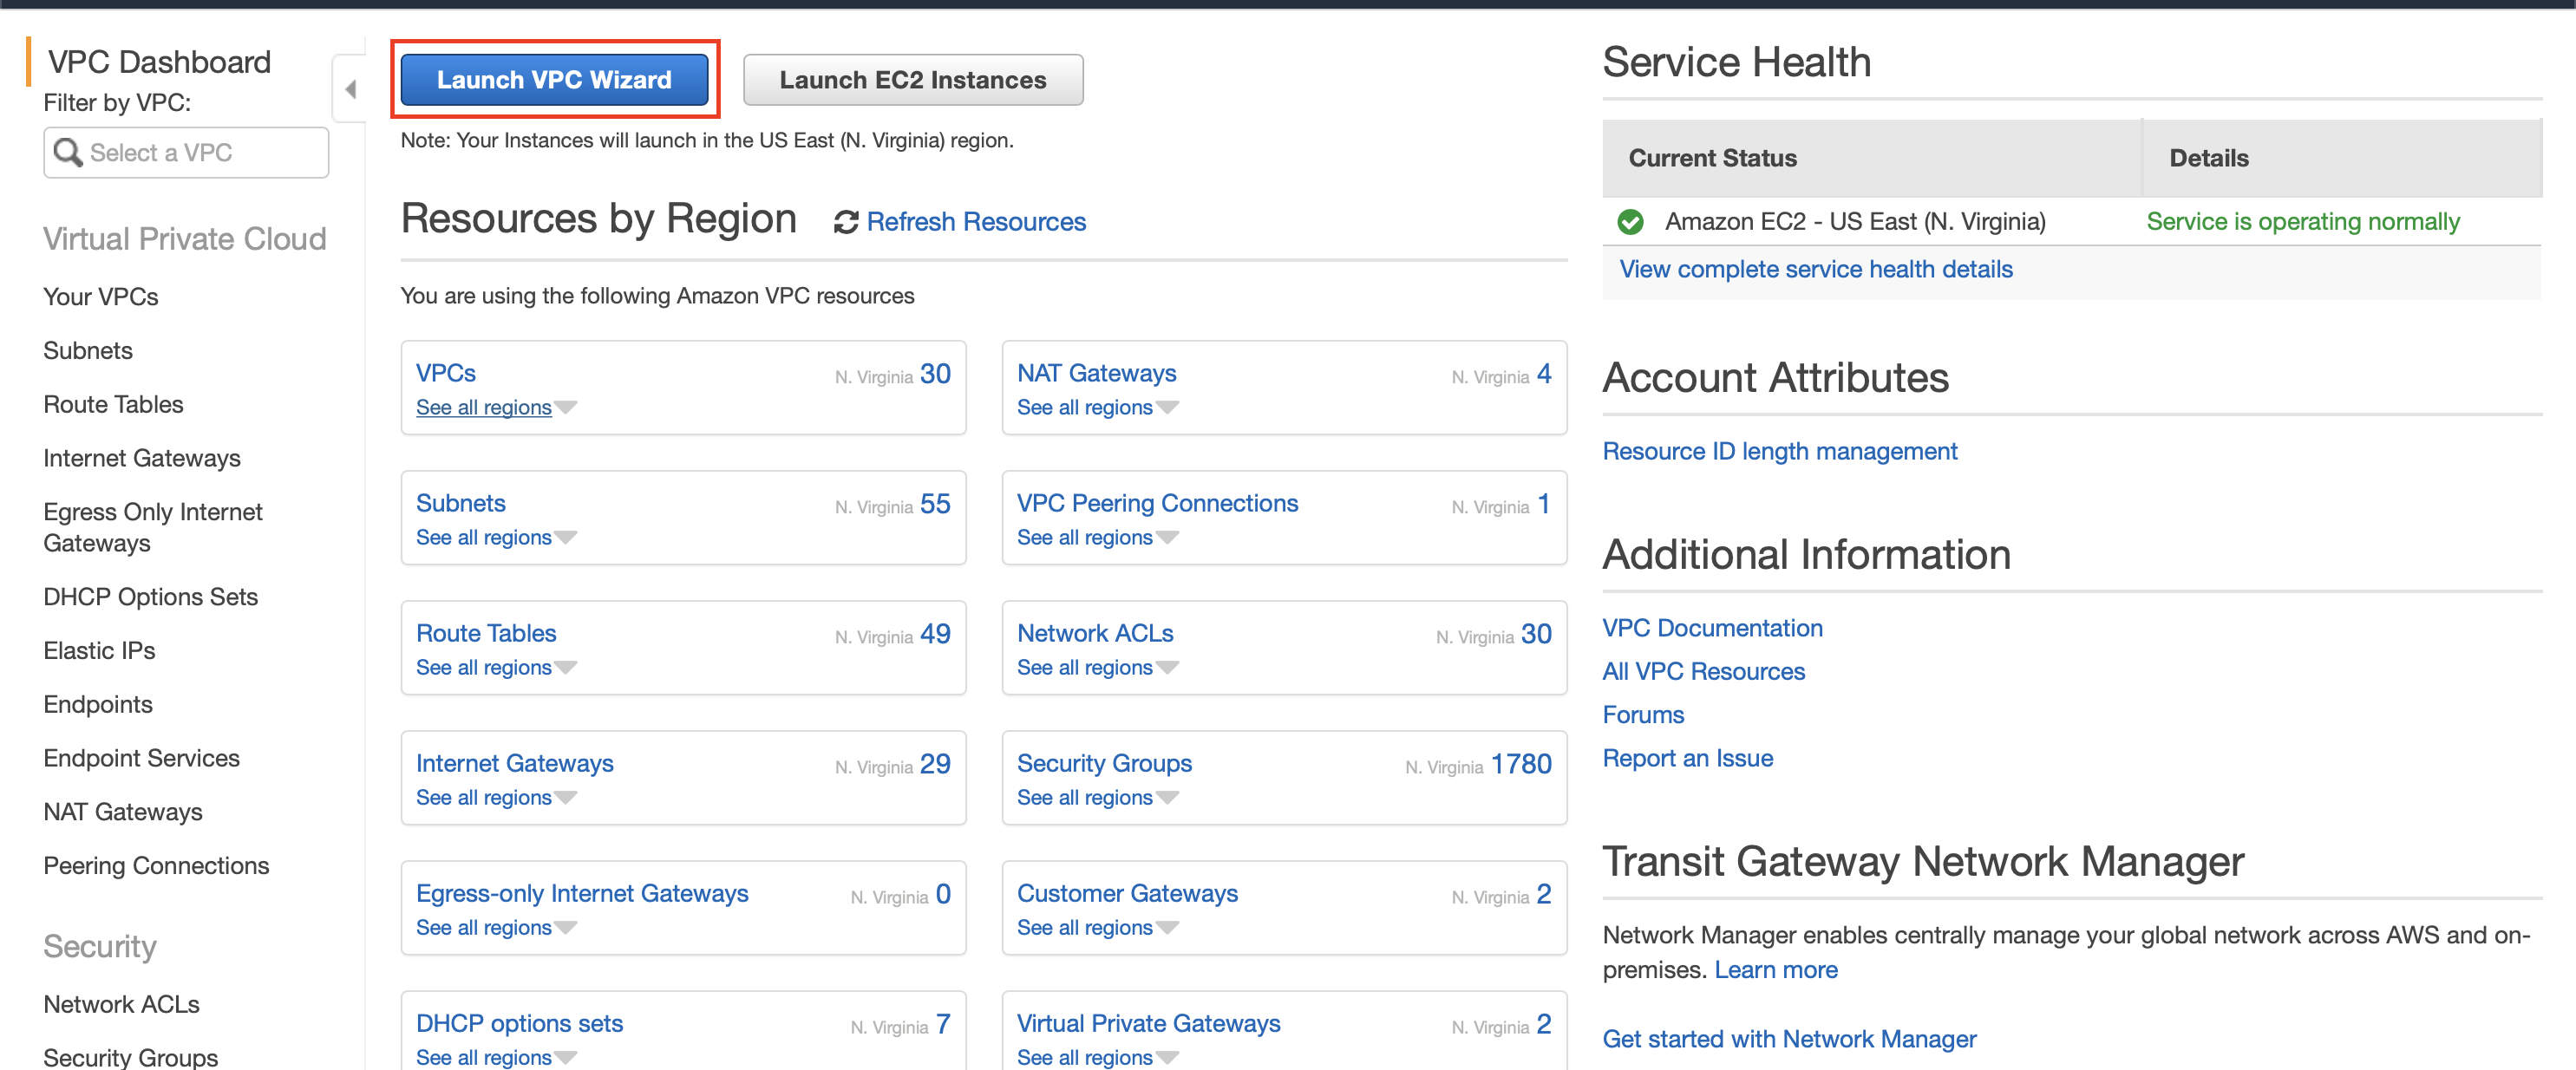
Task: Click the Security Groups count 1780
Action: [x=1521, y=764]
